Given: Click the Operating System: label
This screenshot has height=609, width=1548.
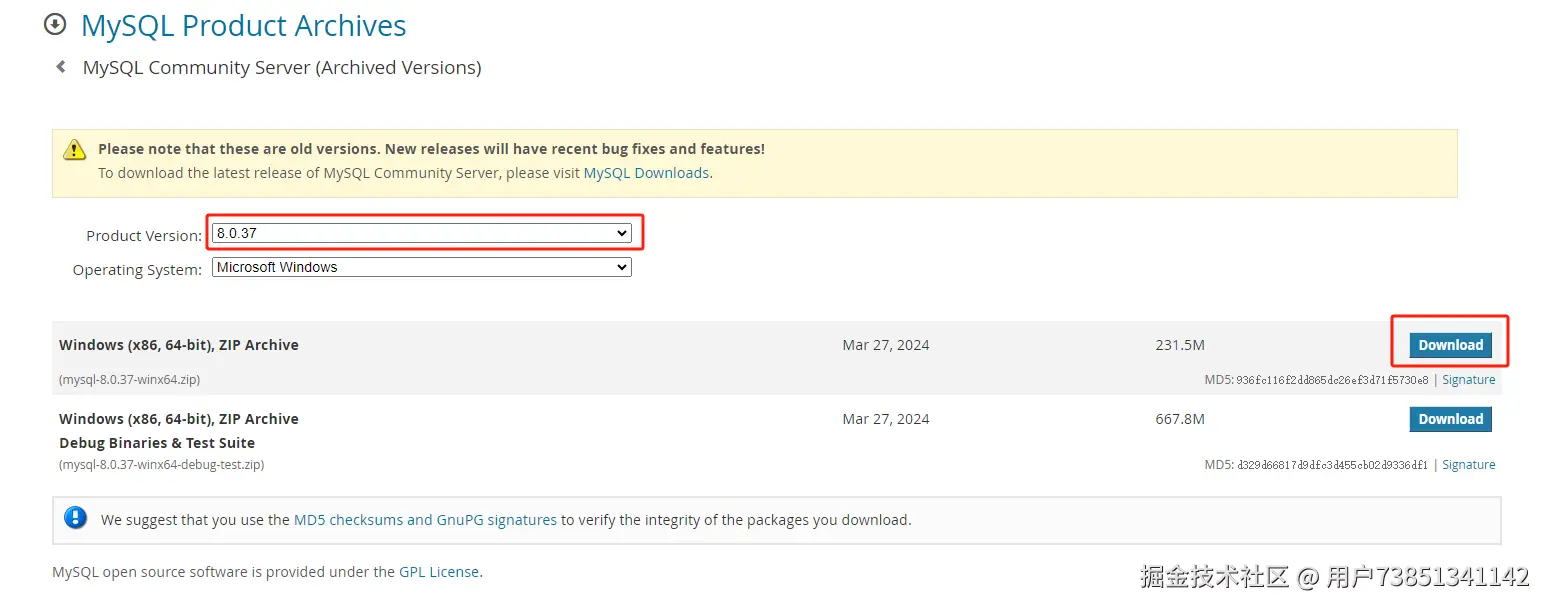Looking at the screenshot, I should (137, 270).
